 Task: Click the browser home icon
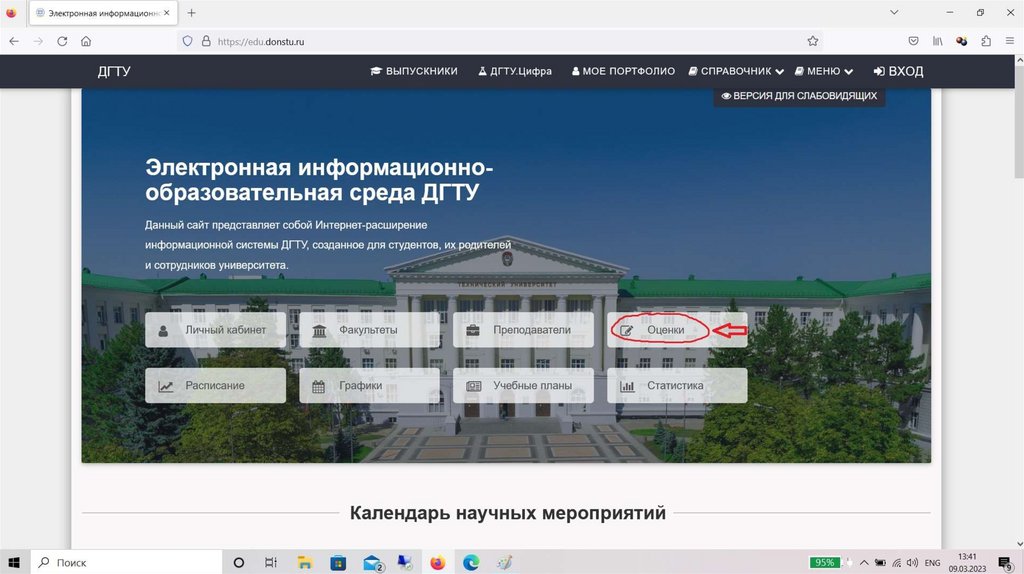(86, 41)
